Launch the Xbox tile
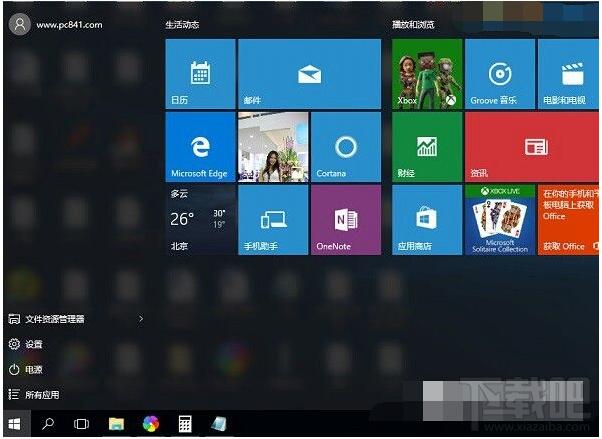 tap(426, 74)
